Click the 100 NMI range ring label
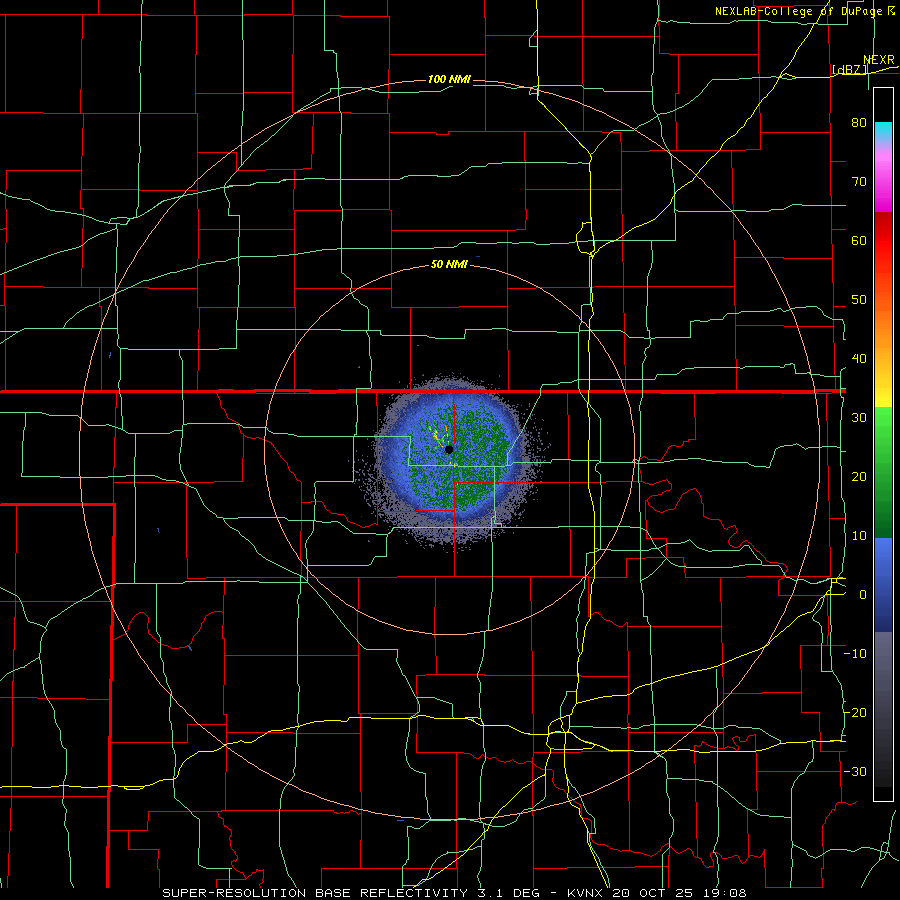 pos(449,79)
